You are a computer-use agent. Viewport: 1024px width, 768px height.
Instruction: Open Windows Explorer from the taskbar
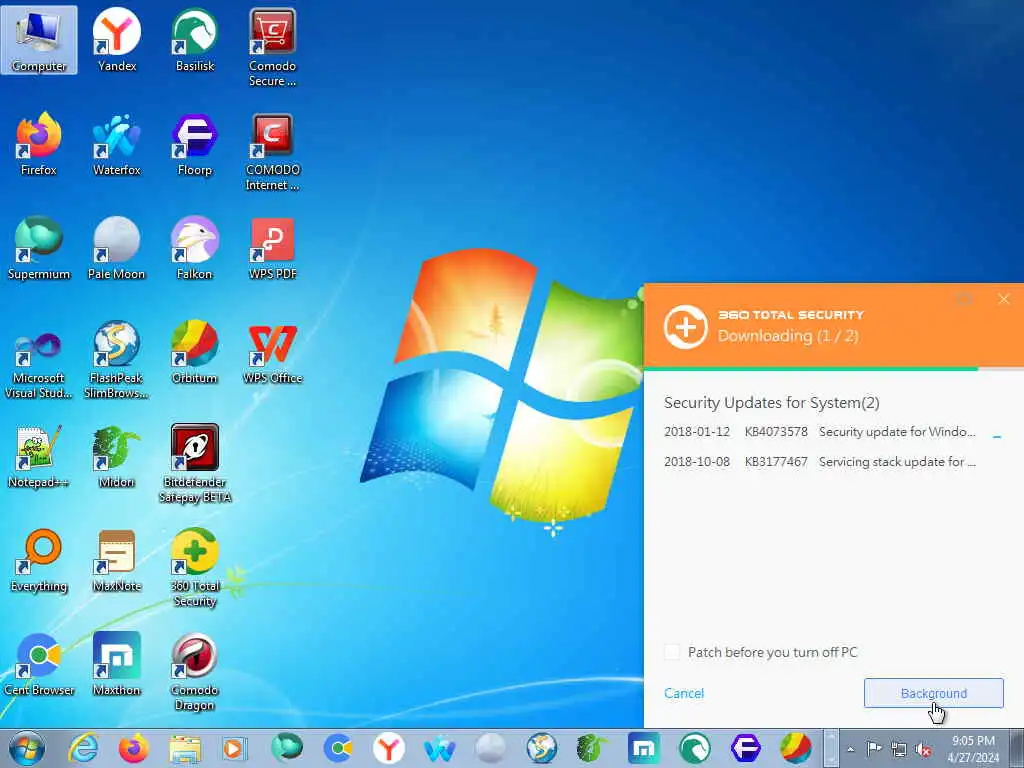point(185,748)
